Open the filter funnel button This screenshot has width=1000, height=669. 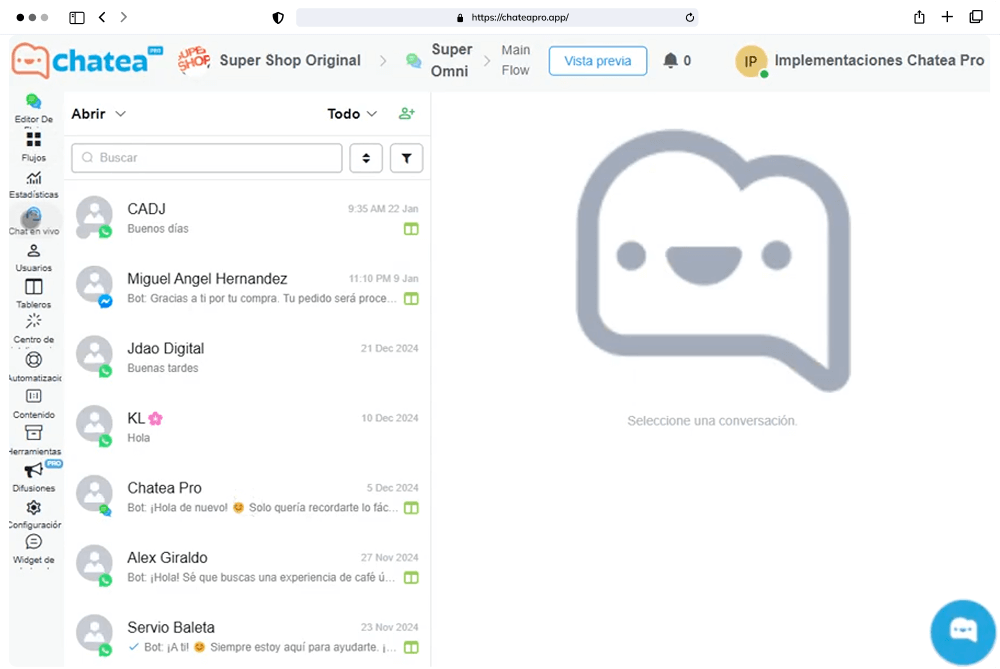point(406,158)
